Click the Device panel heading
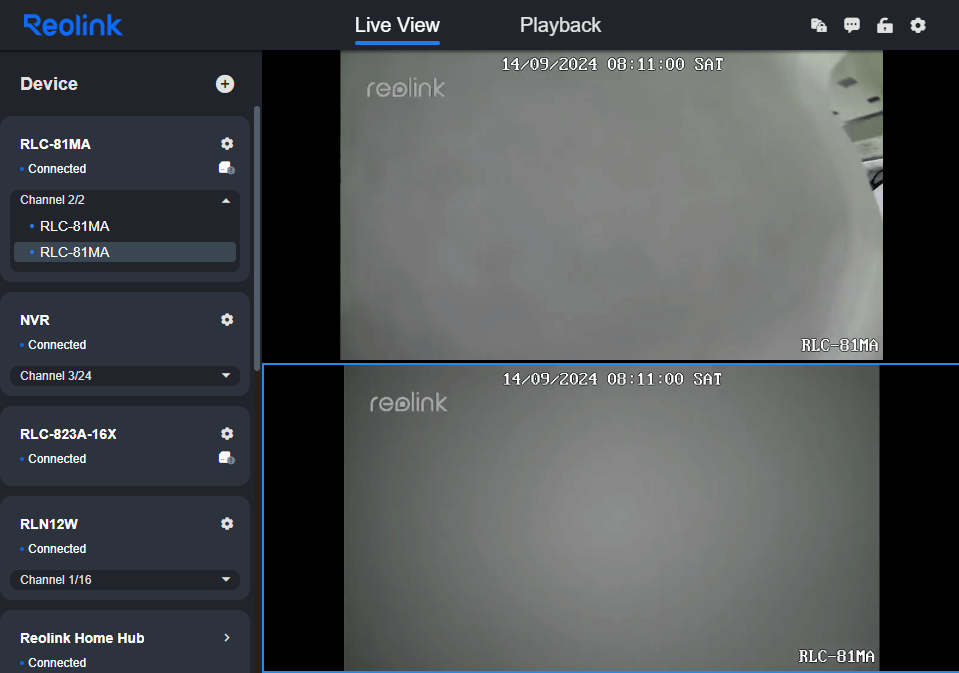This screenshot has width=959, height=673. (x=49, y=84)
